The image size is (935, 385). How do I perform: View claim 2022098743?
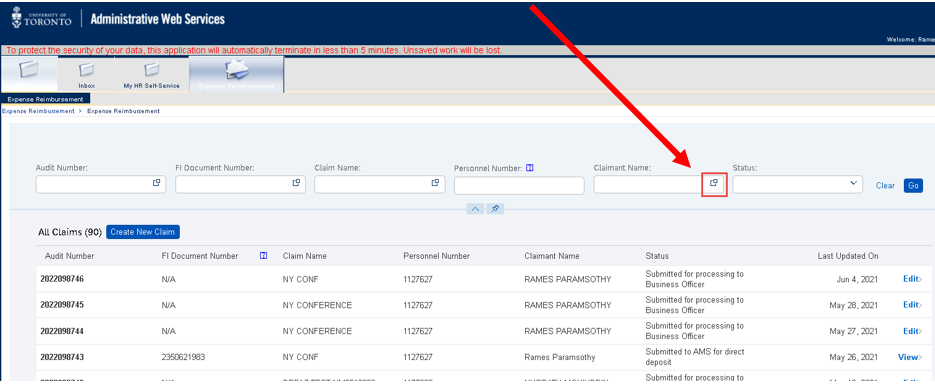[x=910, y=357]
